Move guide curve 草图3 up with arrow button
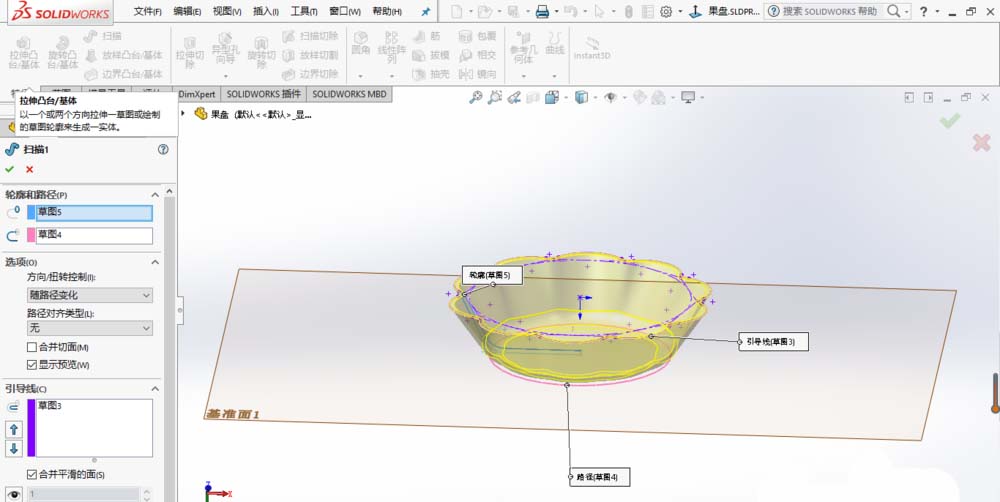Image resolution: width=1000 pixels, height=502 pixels. point(14,429)
